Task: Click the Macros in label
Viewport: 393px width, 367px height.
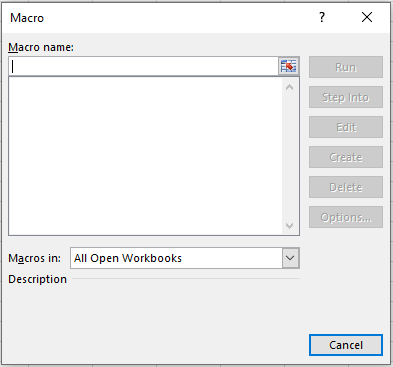Action: point(35,258)
